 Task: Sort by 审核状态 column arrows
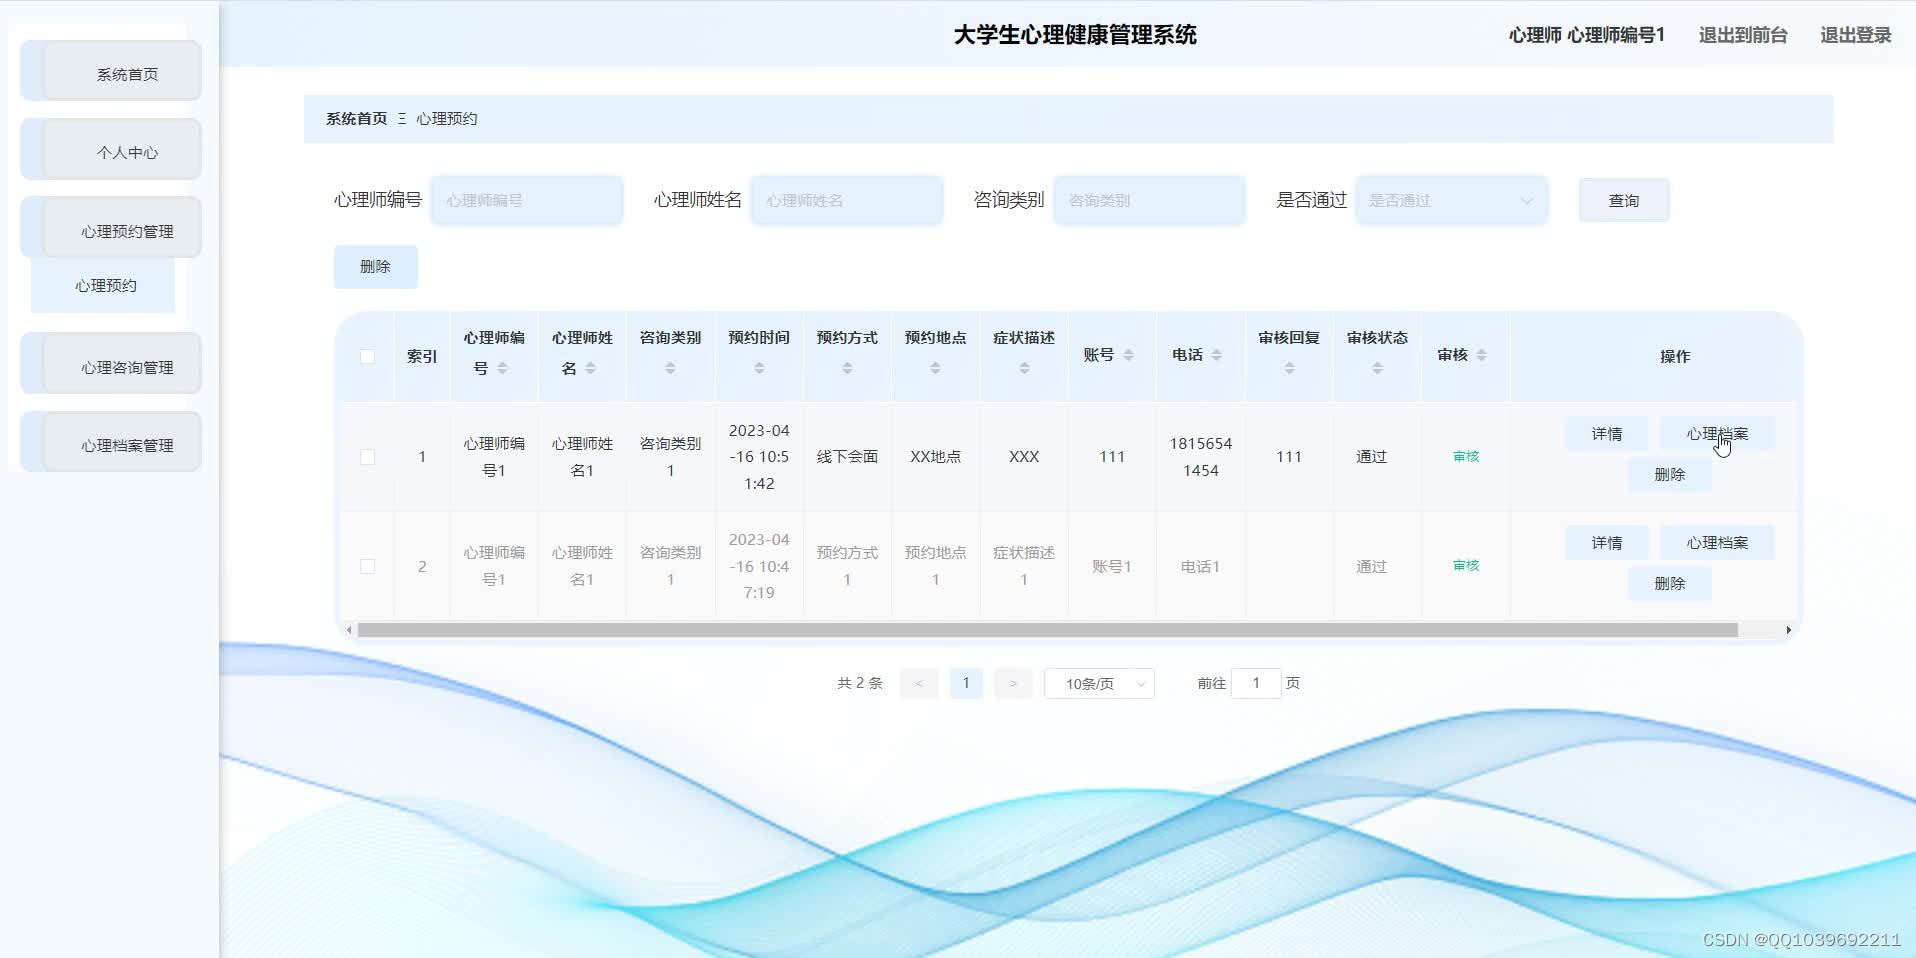click(1377, 369)
